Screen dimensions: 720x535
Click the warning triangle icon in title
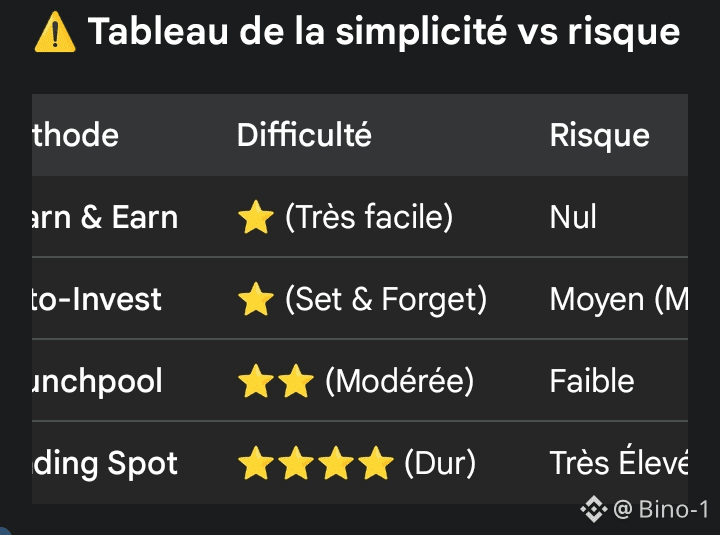[x=55, y=32]
